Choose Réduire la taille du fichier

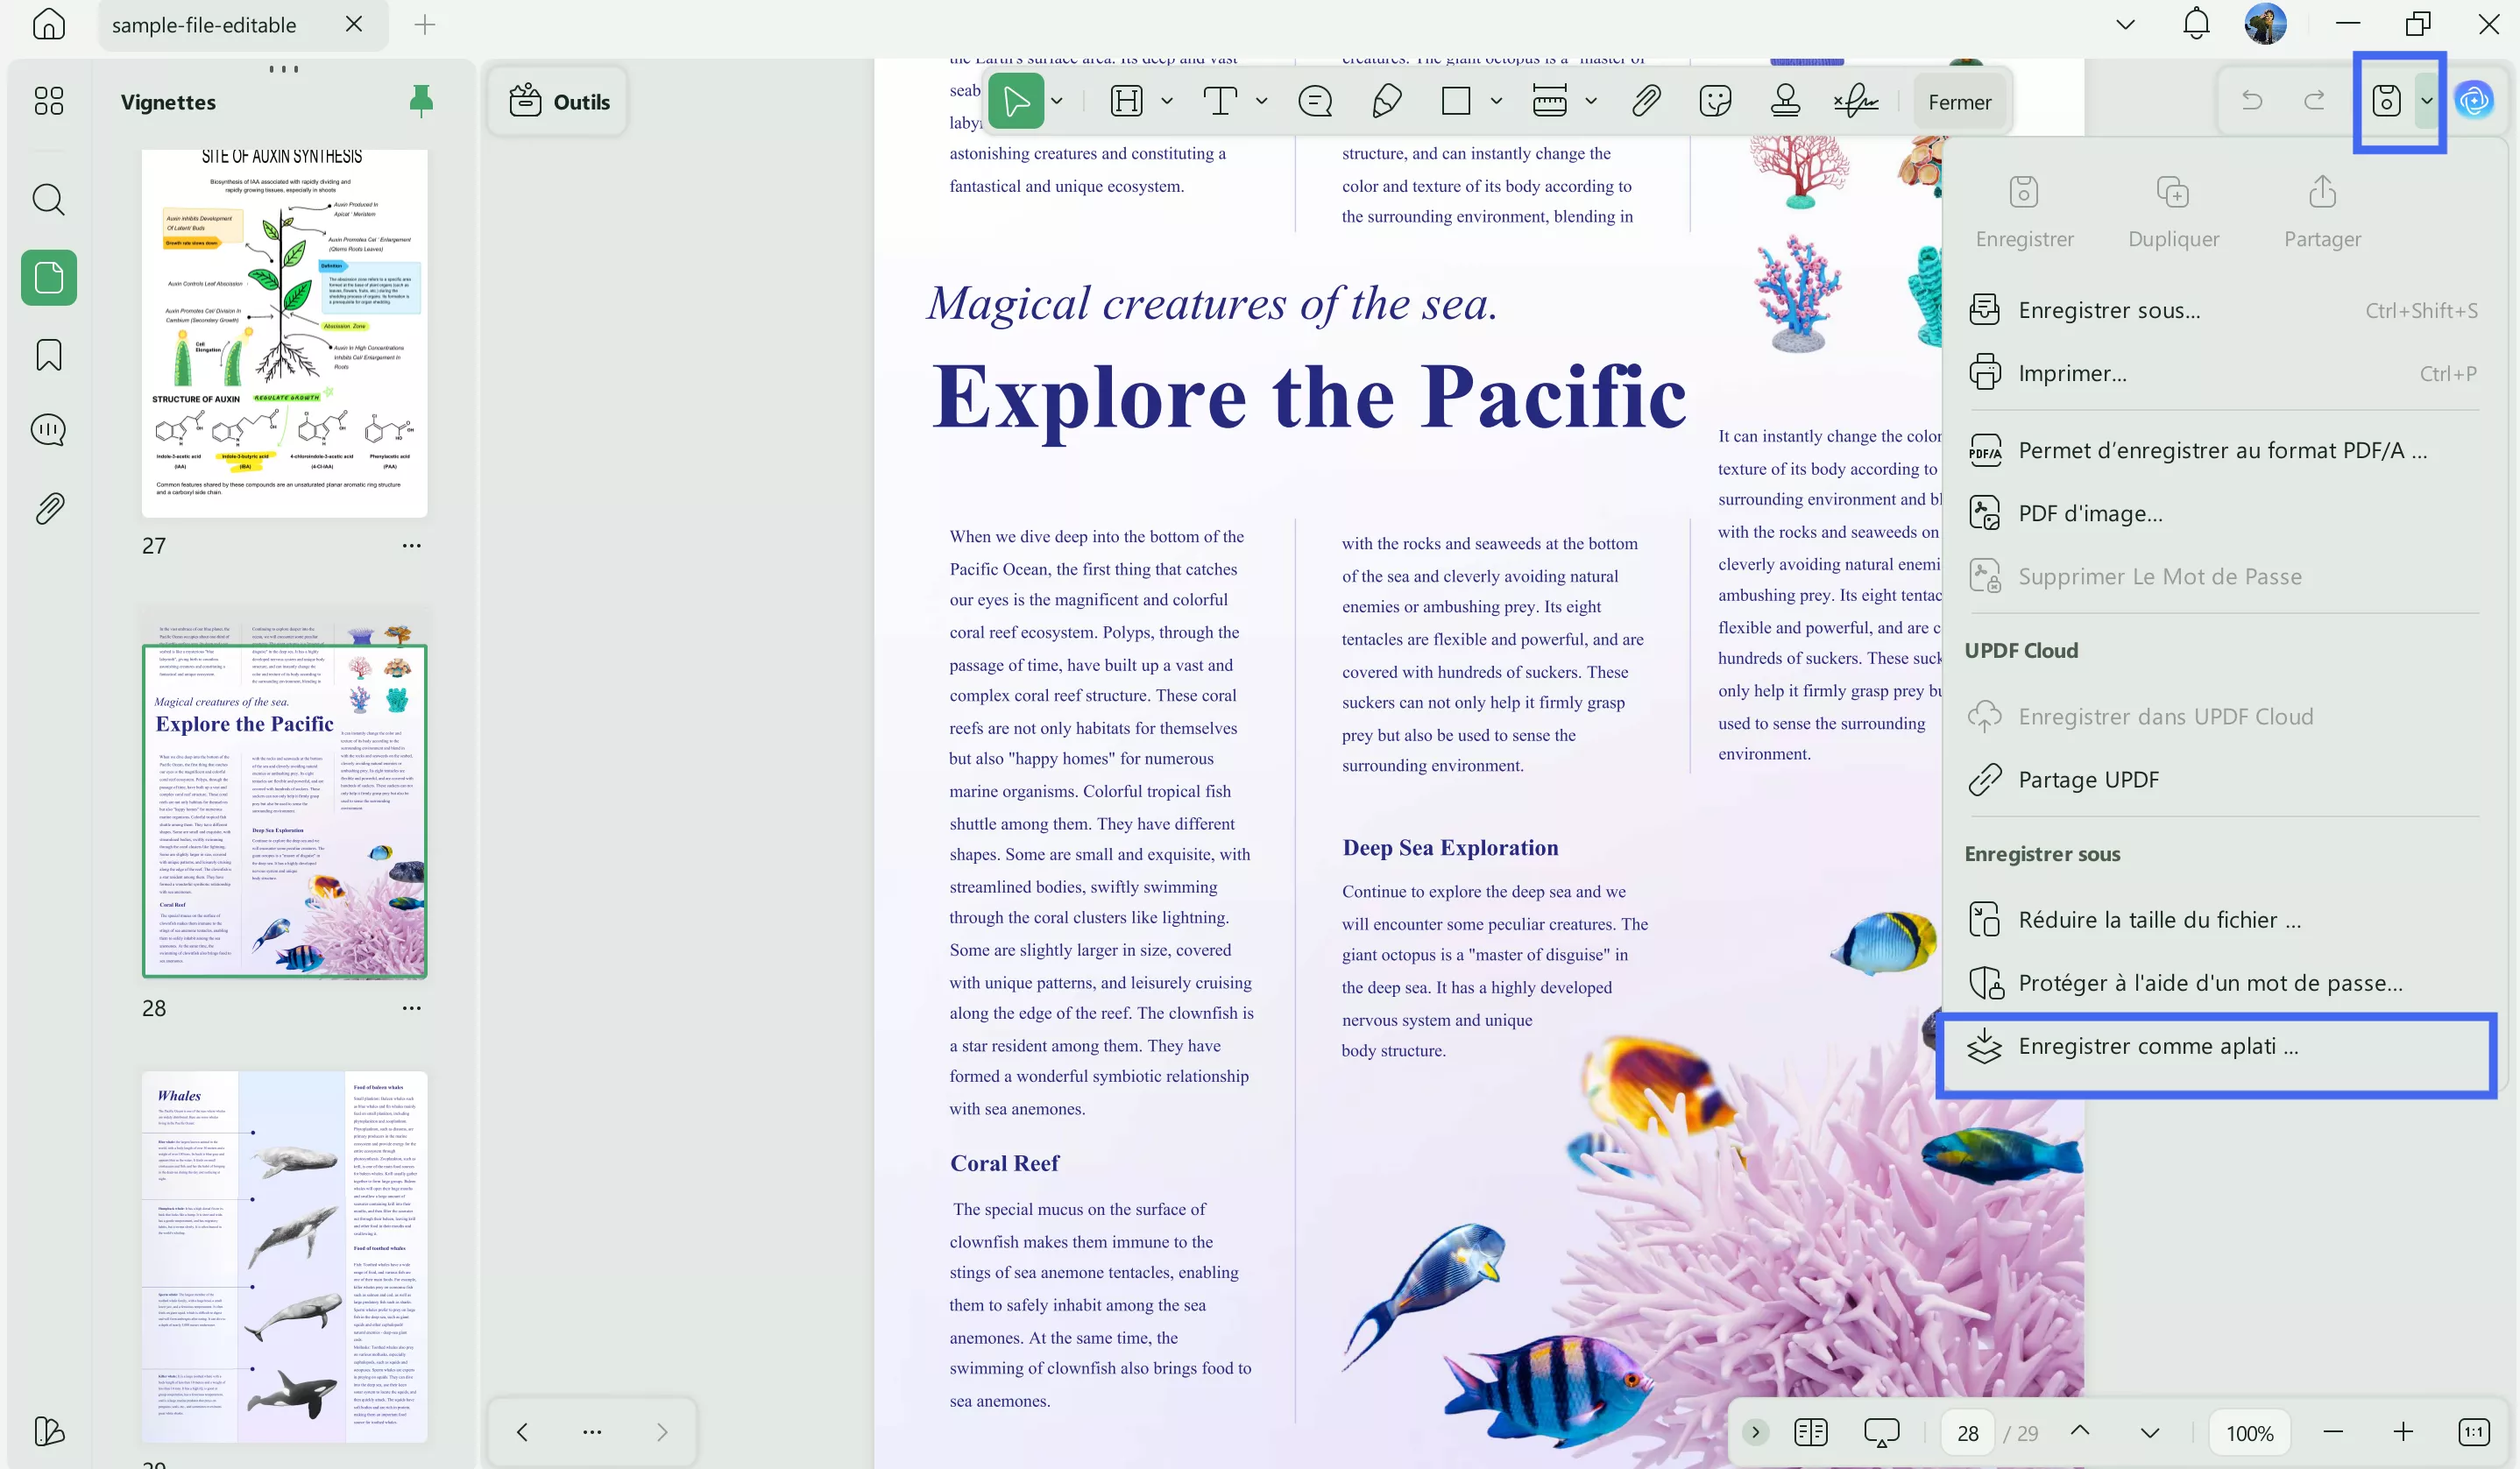[2224, 919]
